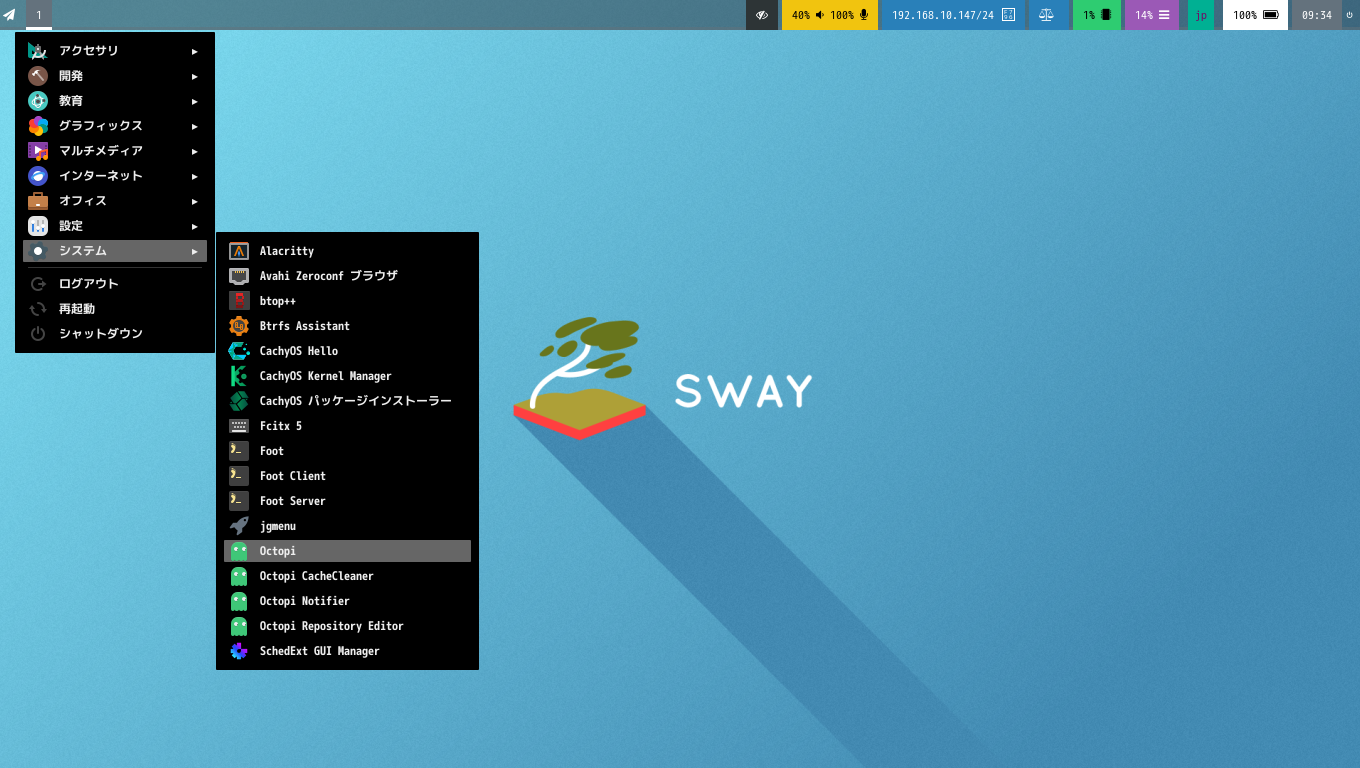
Task: Switch to workspace 1 in the bar
Action: point(39,15)
